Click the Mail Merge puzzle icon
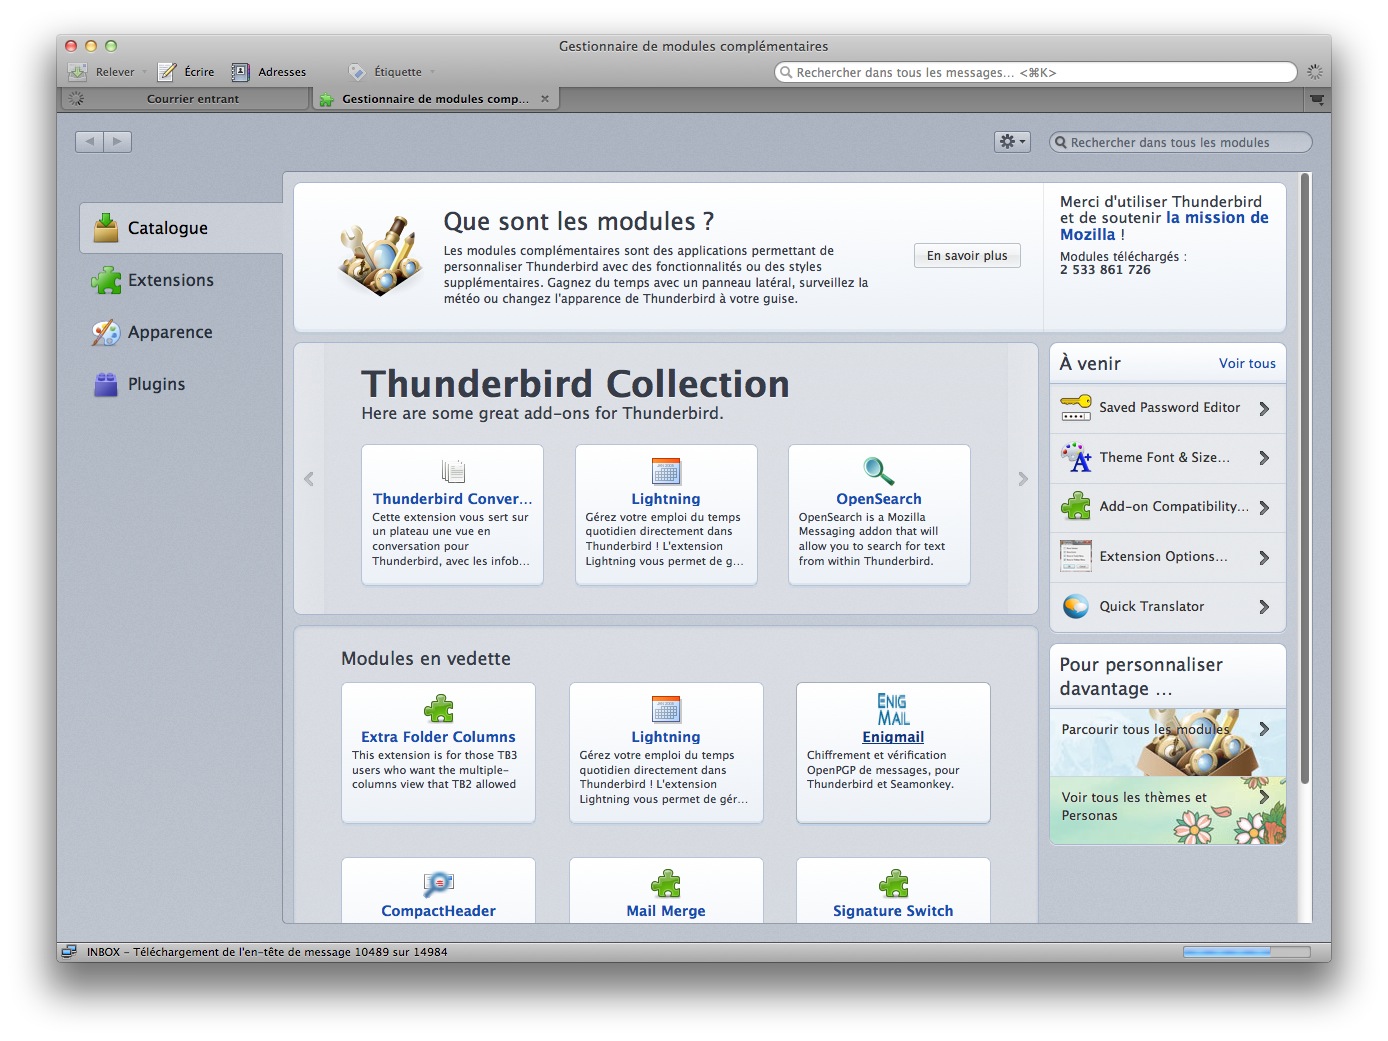Image resolution: width=1388 pixels, height=1041 pixels. pyautogui.click(x=666, y=884)
